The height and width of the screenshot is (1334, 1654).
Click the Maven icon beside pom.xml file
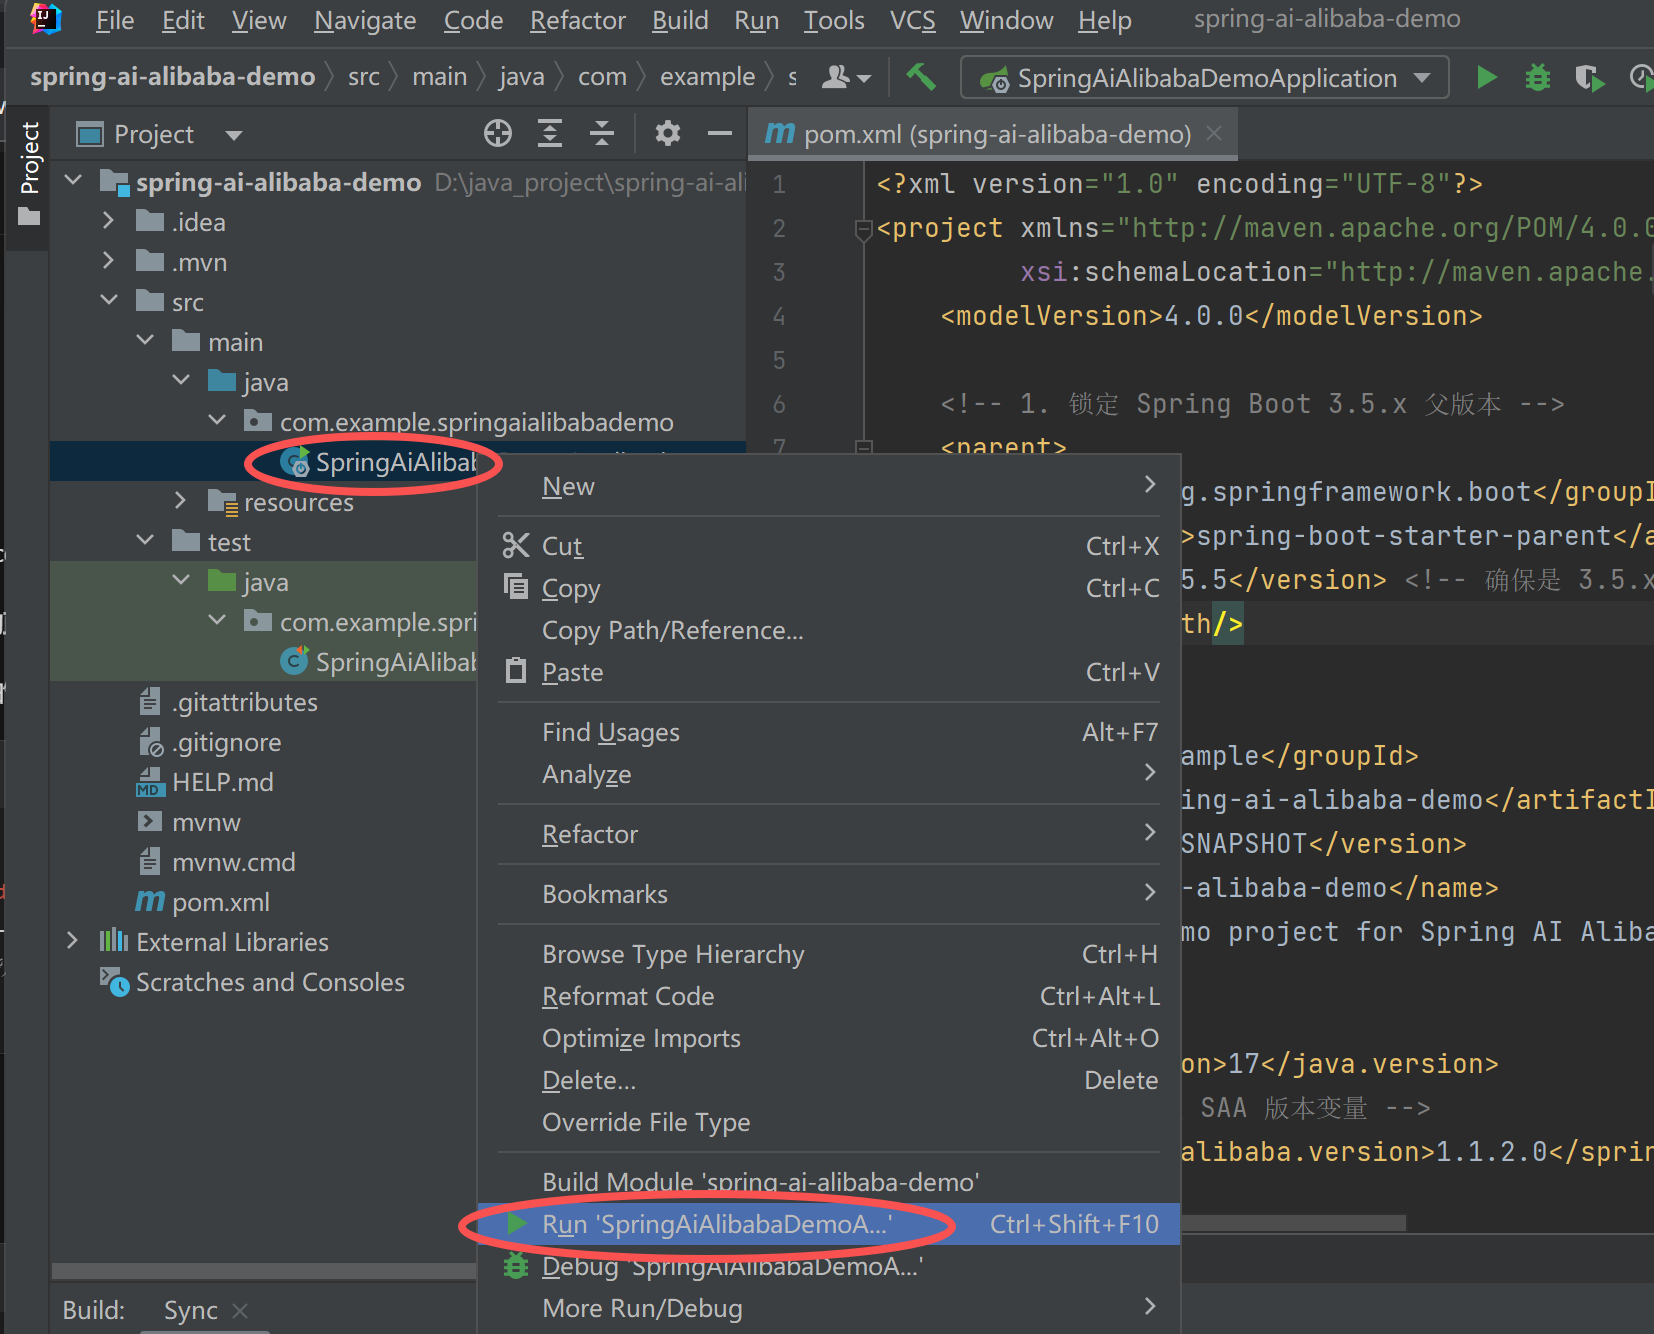tap(150, 902)
